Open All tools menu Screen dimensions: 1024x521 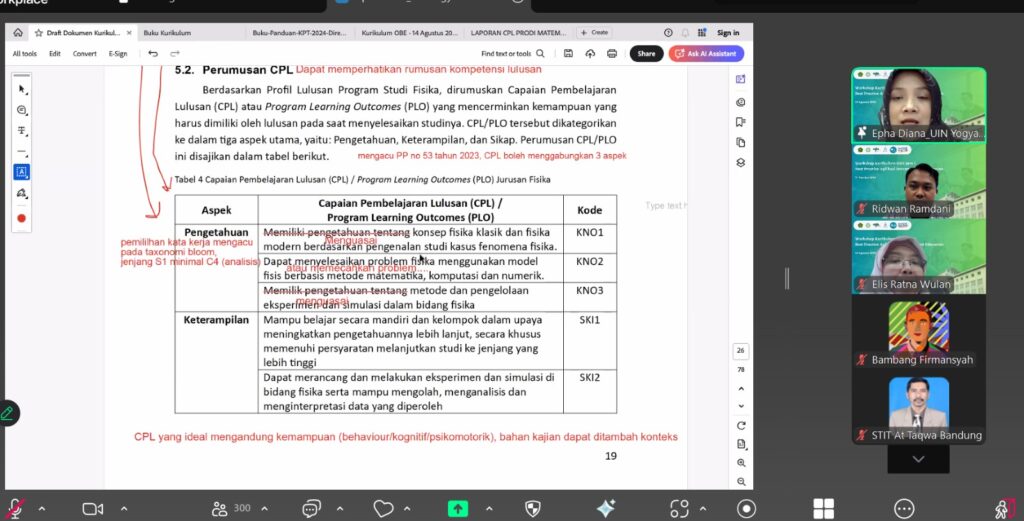(25, 54)
